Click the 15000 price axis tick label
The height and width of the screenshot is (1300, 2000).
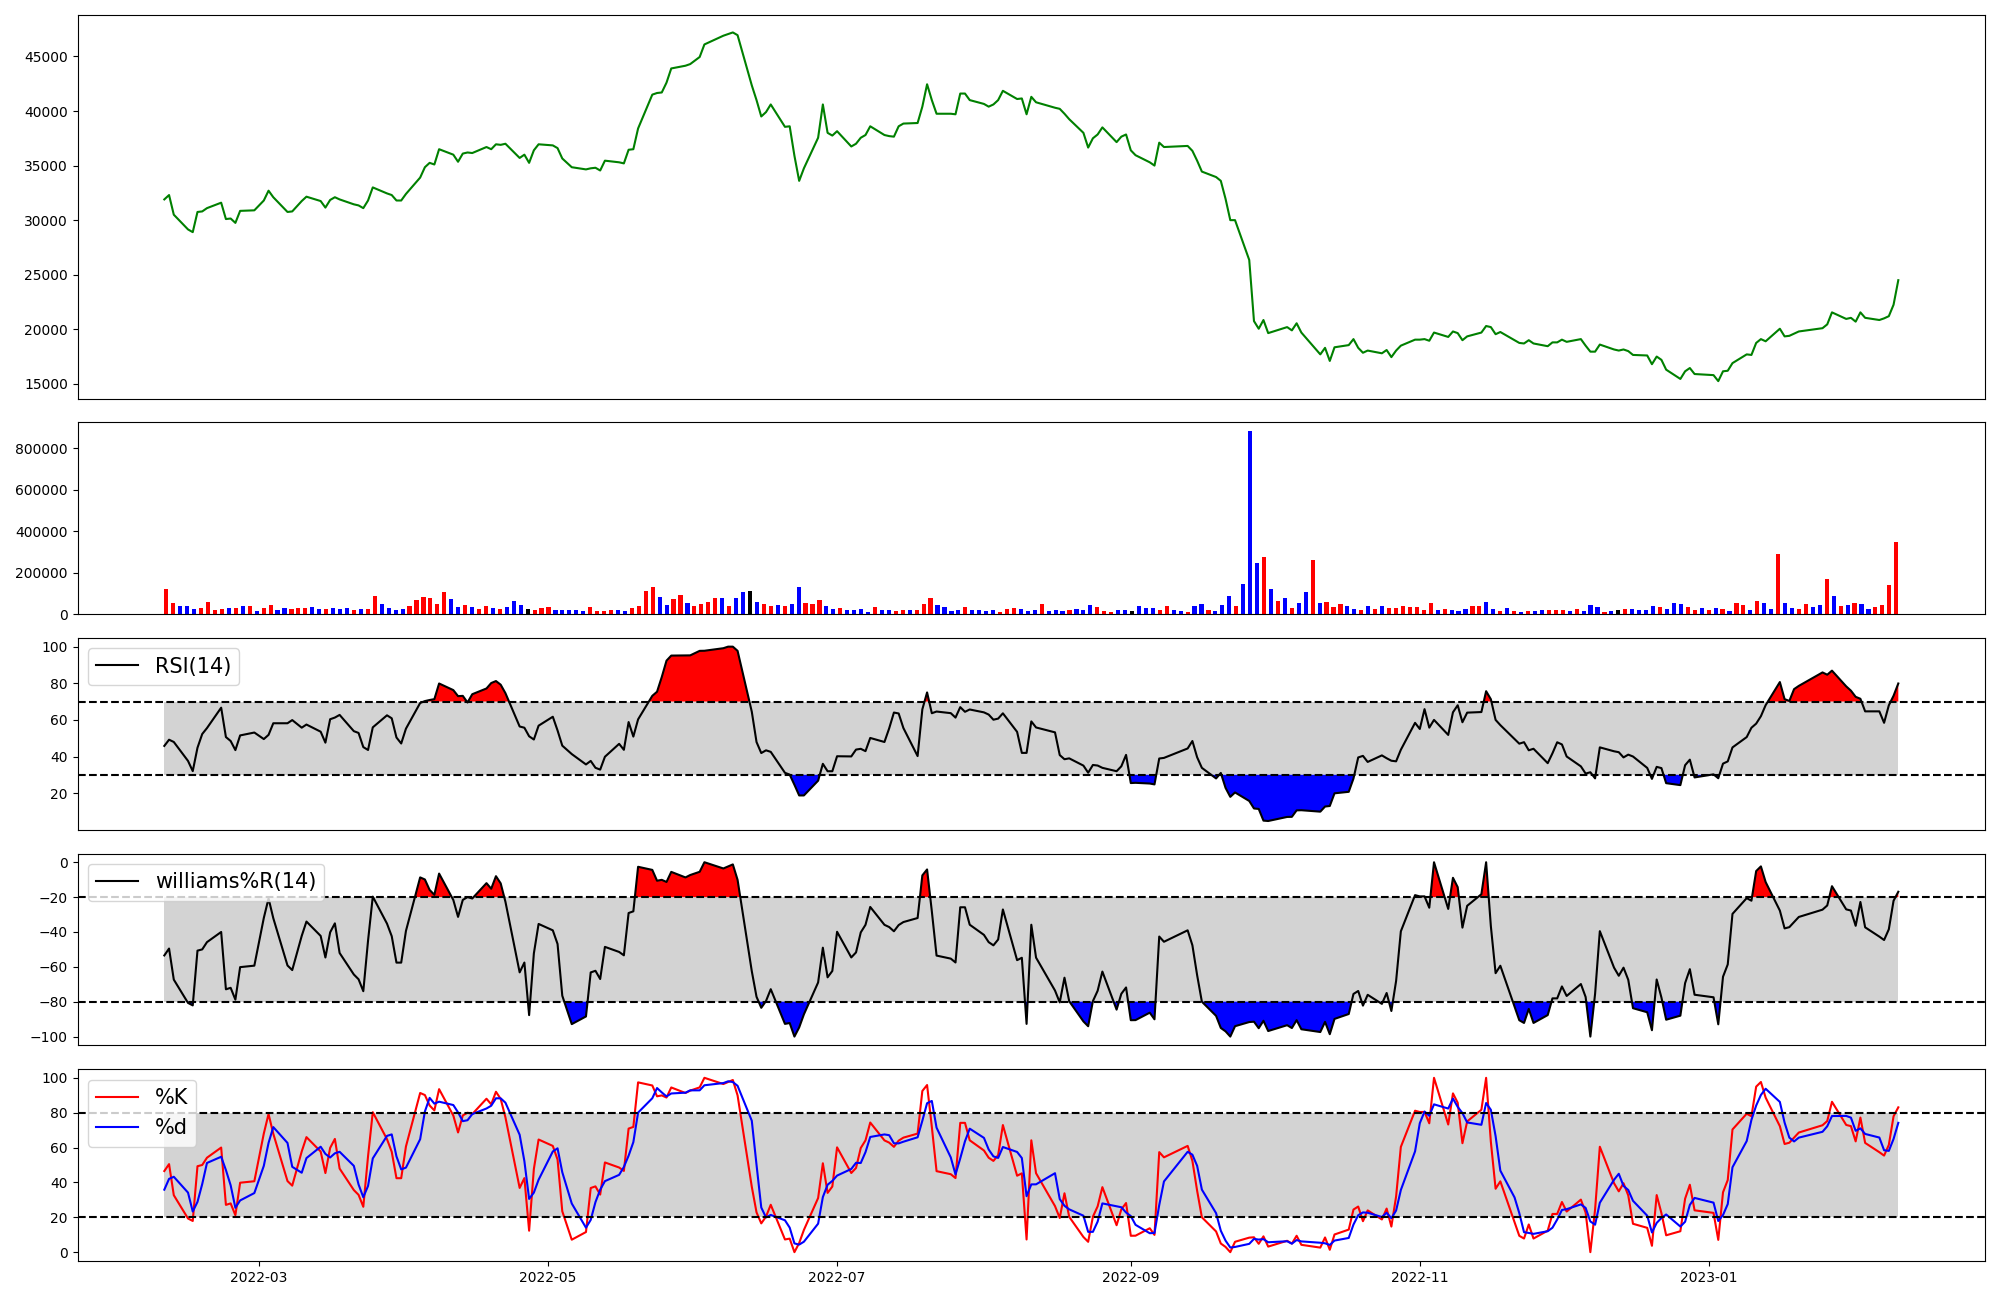click(46, 385)
